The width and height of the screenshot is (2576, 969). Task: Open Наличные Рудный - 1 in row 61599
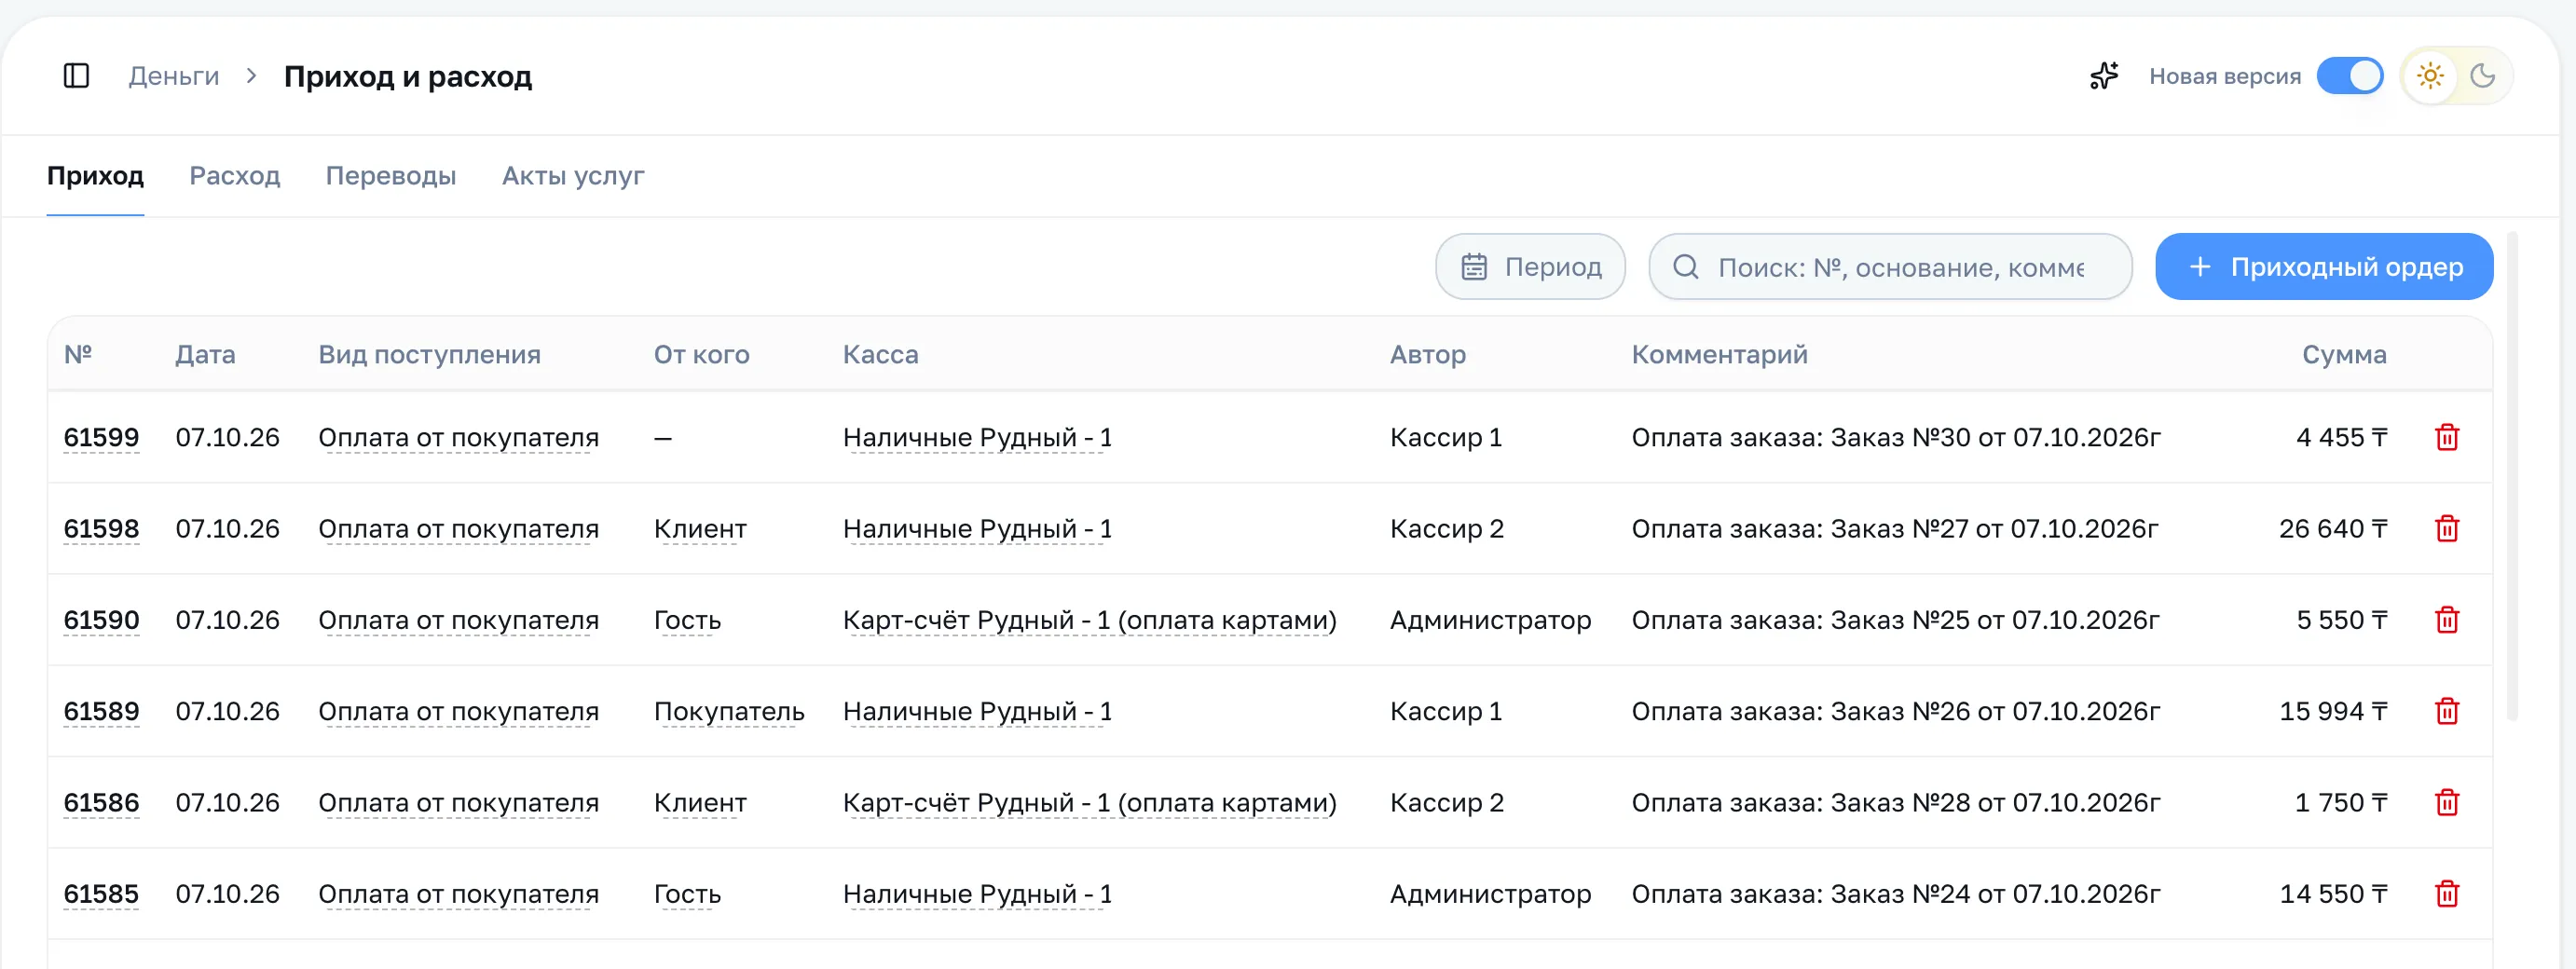coord(977,437)
